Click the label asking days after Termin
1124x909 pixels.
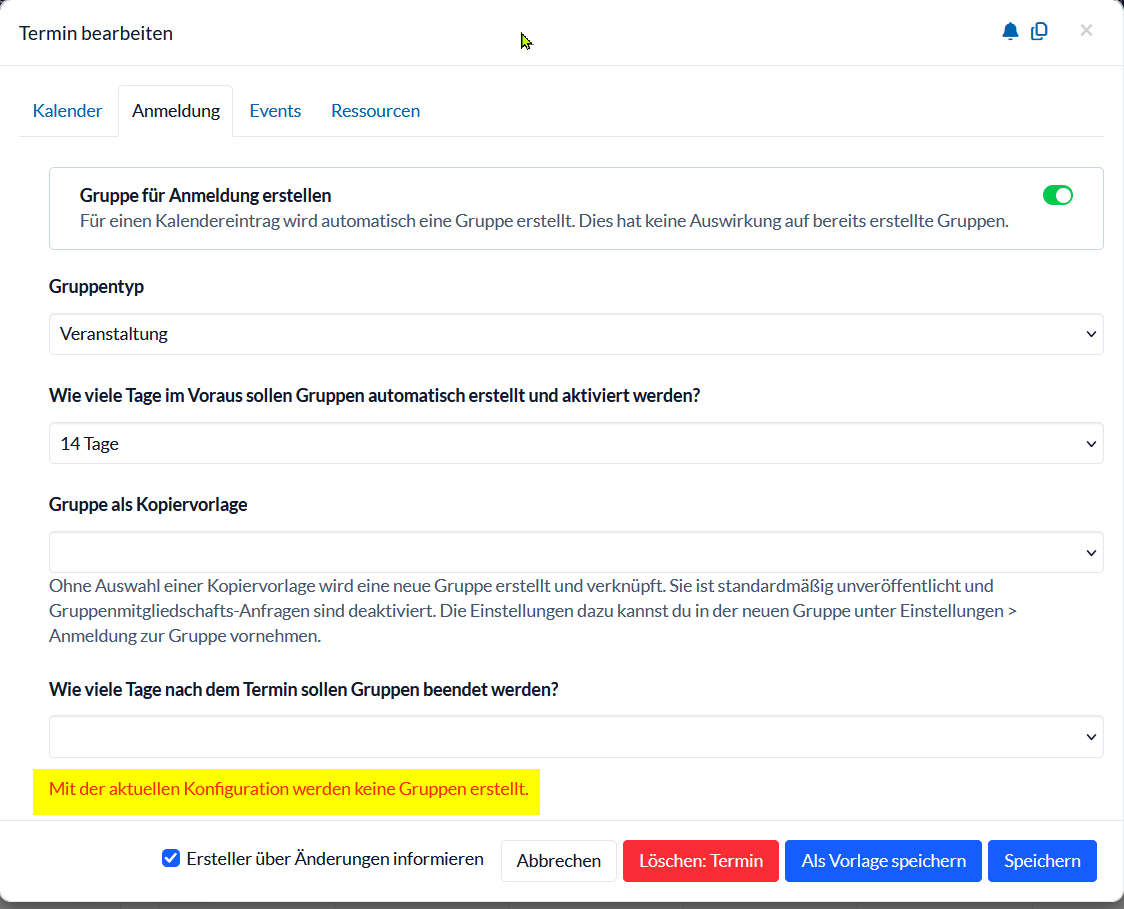click(303, 690)
